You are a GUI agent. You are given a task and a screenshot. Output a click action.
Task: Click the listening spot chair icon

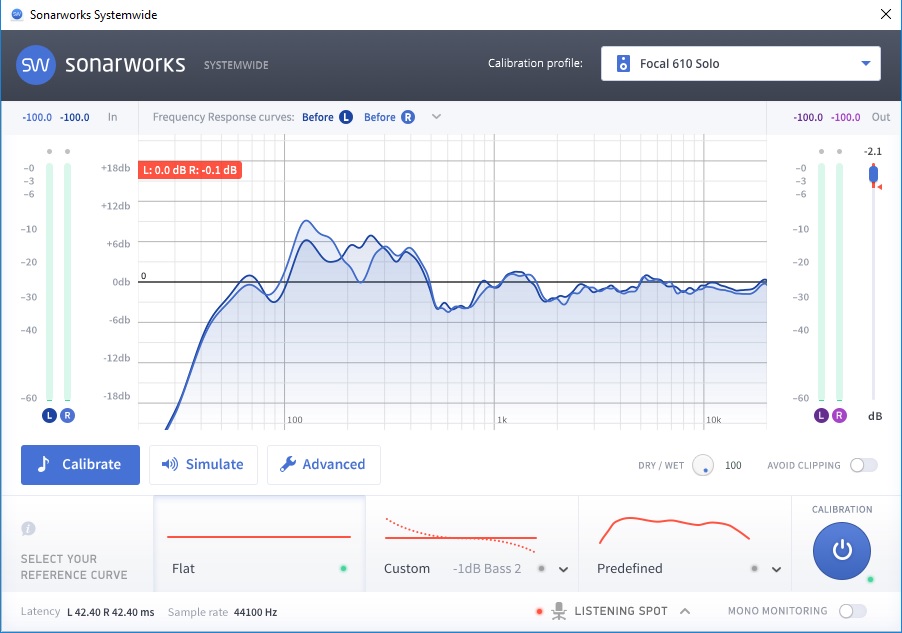(x=559, y=611)
